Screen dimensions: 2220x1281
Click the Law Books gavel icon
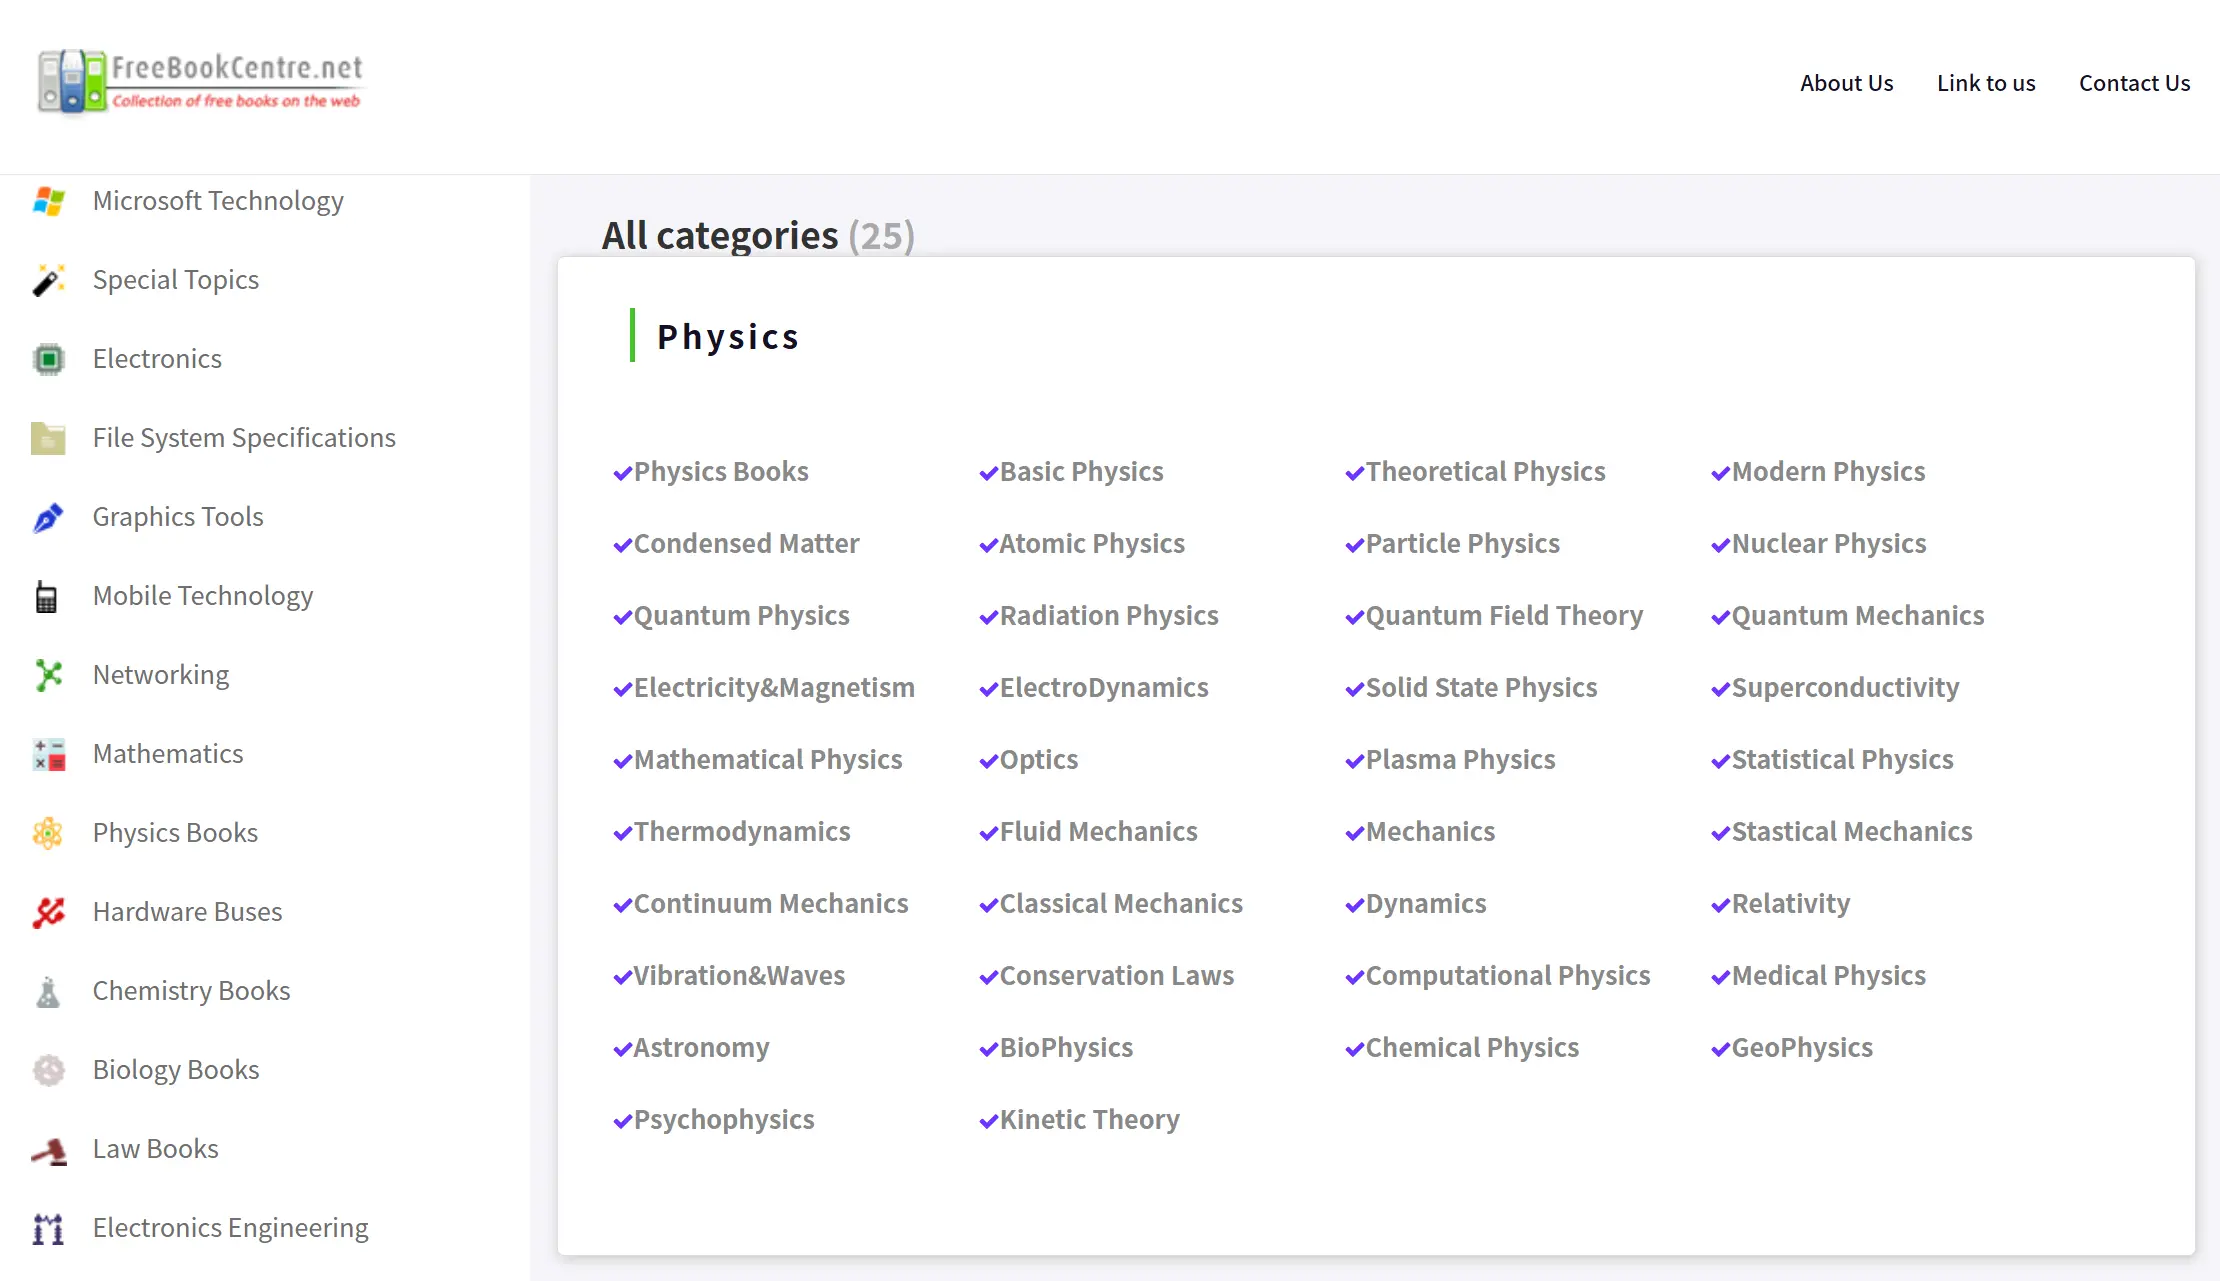[x=48, y=1150]
